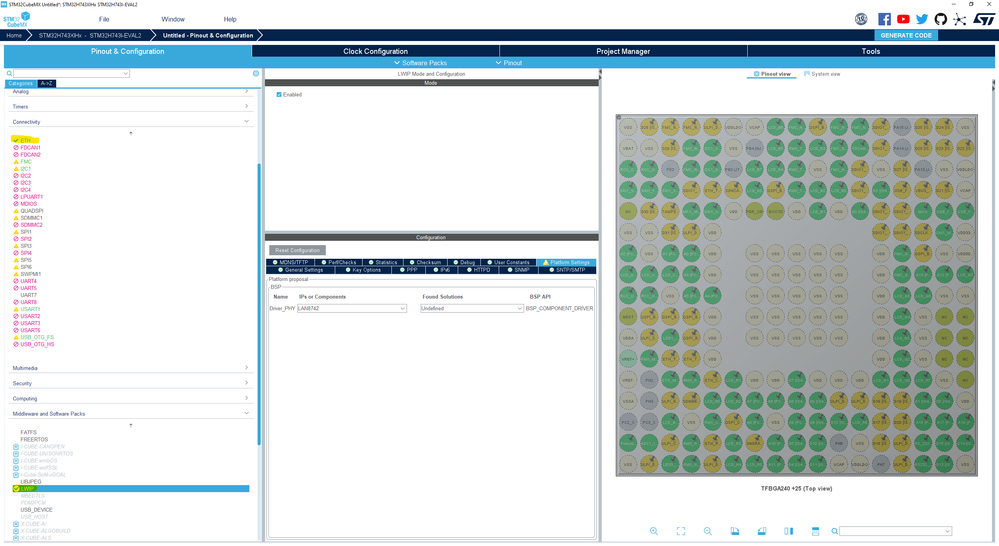Screen dimensions: 999x546
Task: Open the File menu
Action: pyautogui.click(x=104, y=19)
